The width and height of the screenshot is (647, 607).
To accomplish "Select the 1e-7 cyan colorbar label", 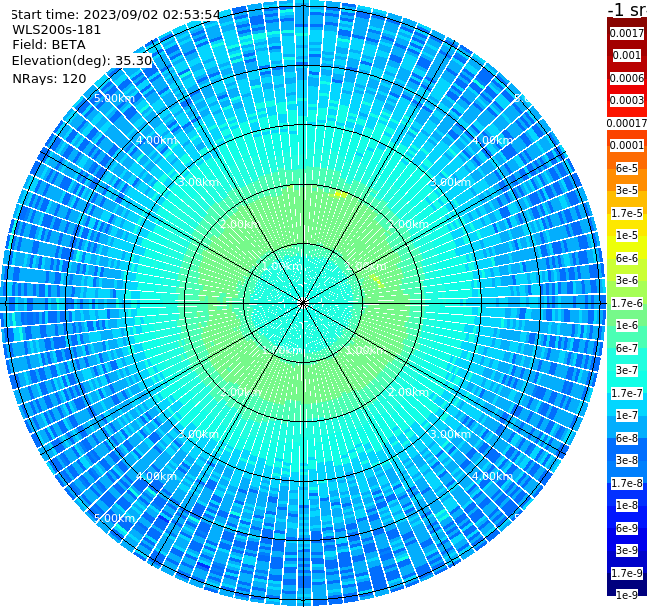I will (627, 416).
